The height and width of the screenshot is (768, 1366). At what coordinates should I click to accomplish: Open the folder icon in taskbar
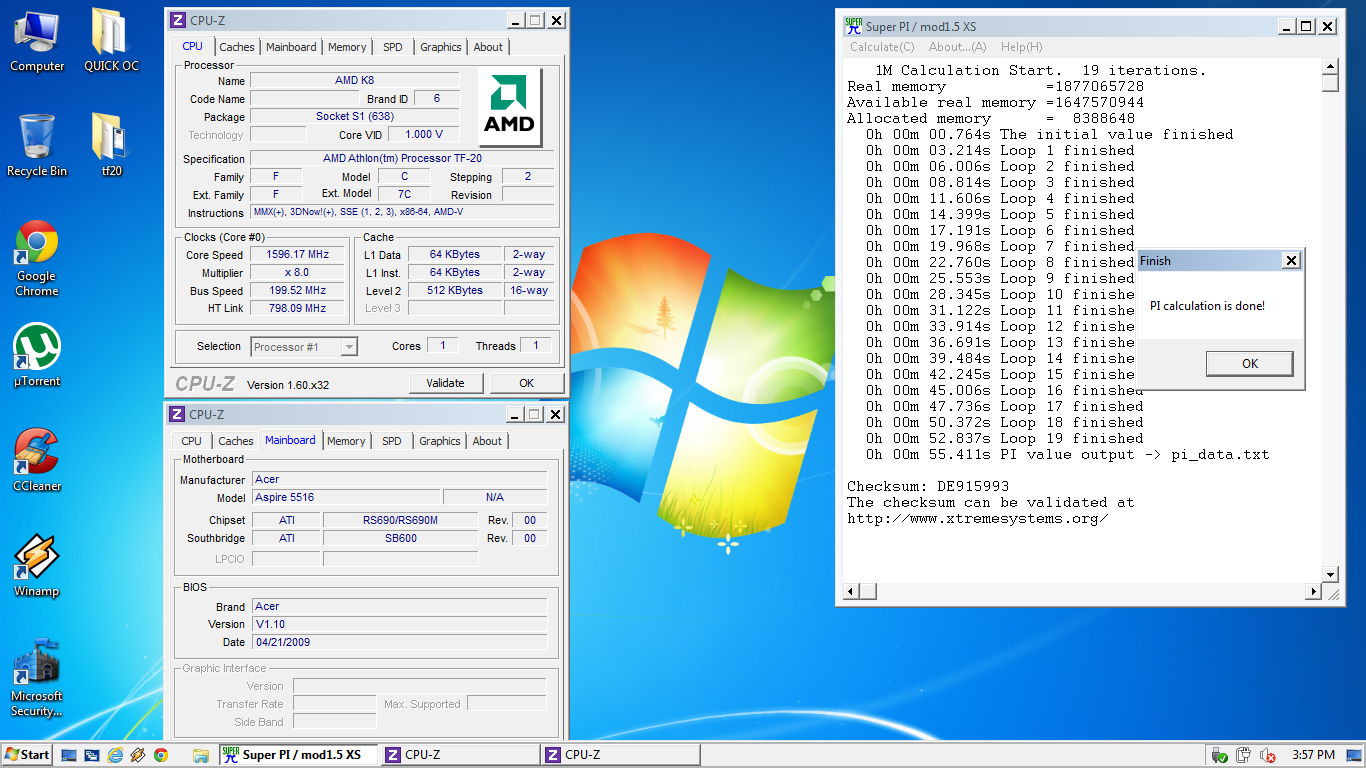point(201,755)
